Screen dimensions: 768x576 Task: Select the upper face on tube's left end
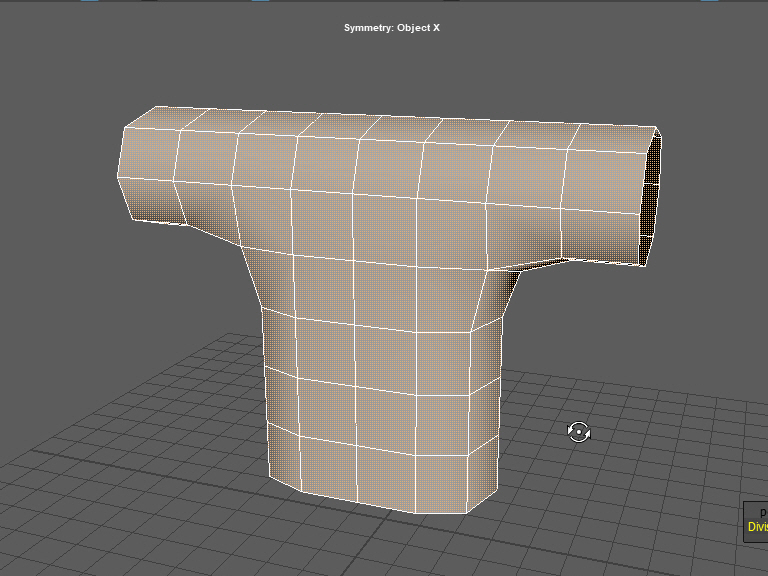[x=150, y=154]
